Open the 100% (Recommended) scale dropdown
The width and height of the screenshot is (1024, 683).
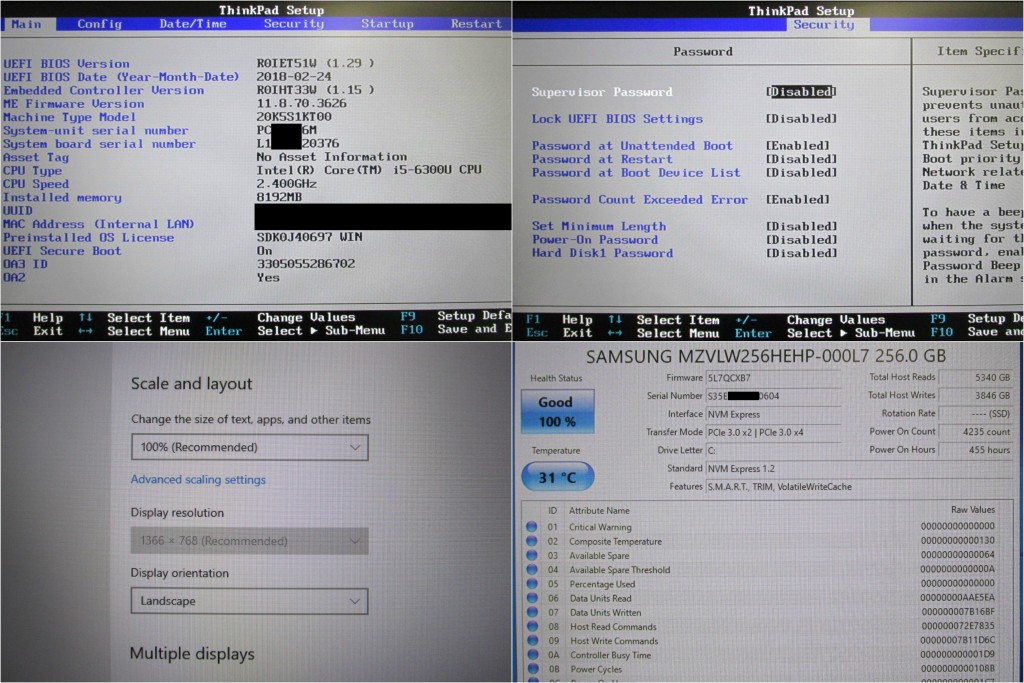[249, 447]
